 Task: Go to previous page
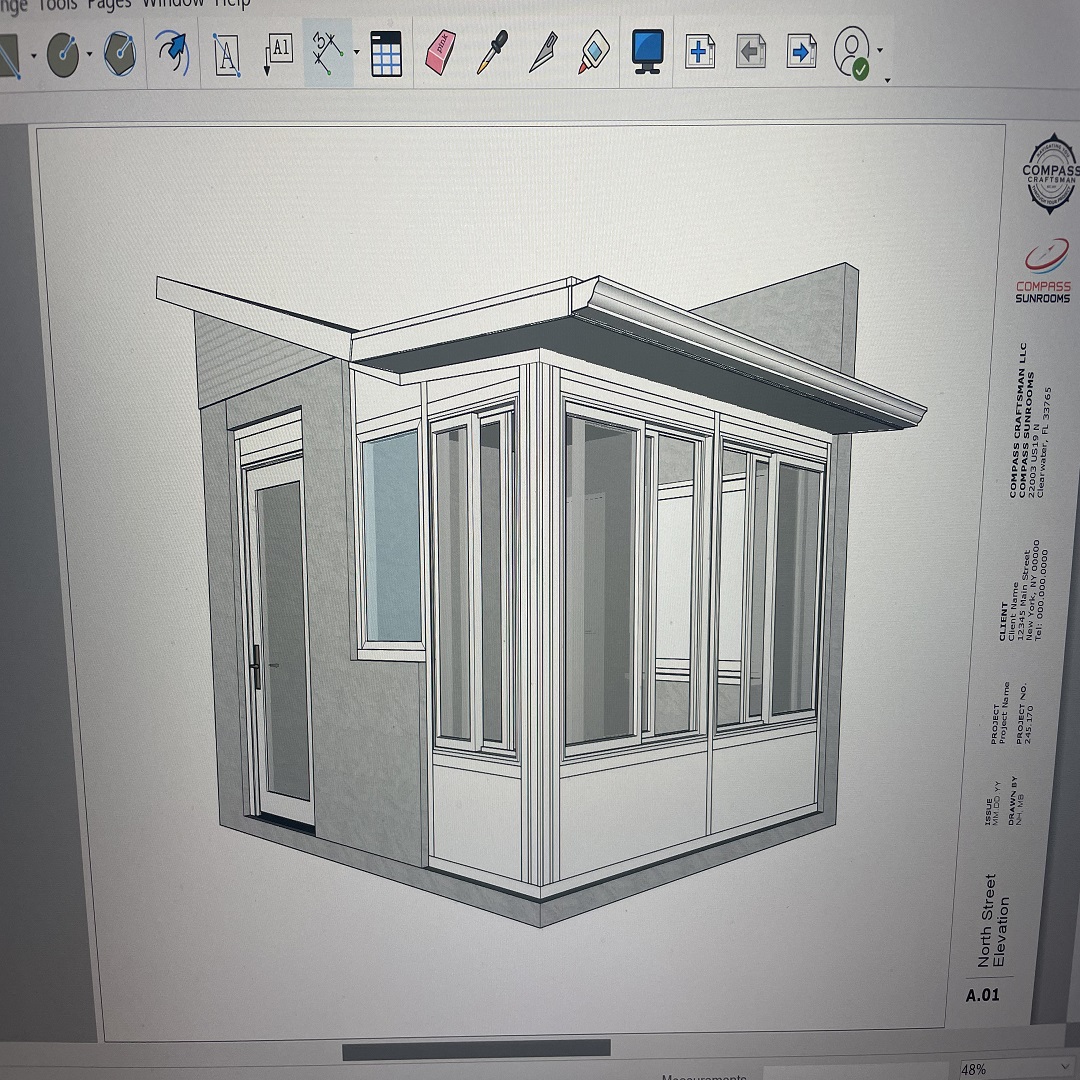[751, 51]
